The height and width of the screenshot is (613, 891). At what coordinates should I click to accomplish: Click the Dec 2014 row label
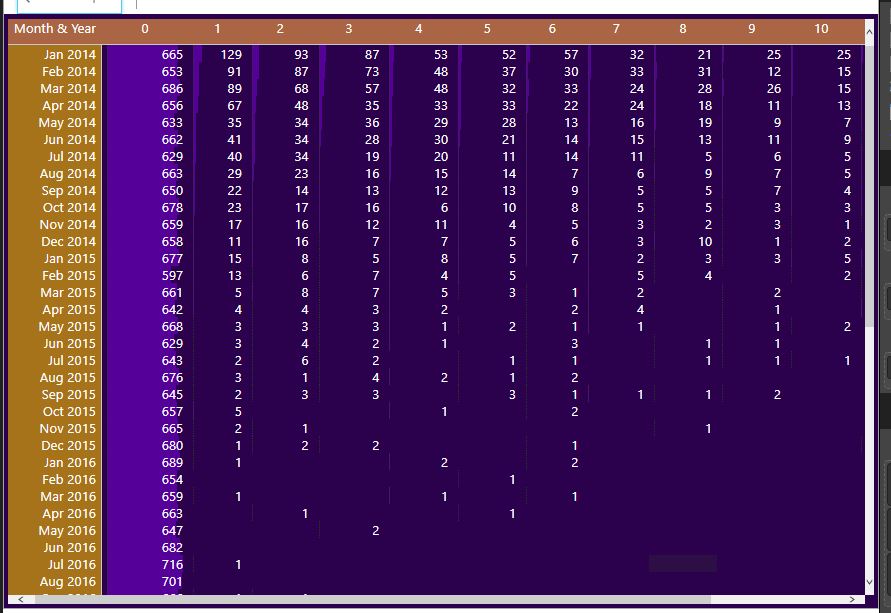coord(69,241)
